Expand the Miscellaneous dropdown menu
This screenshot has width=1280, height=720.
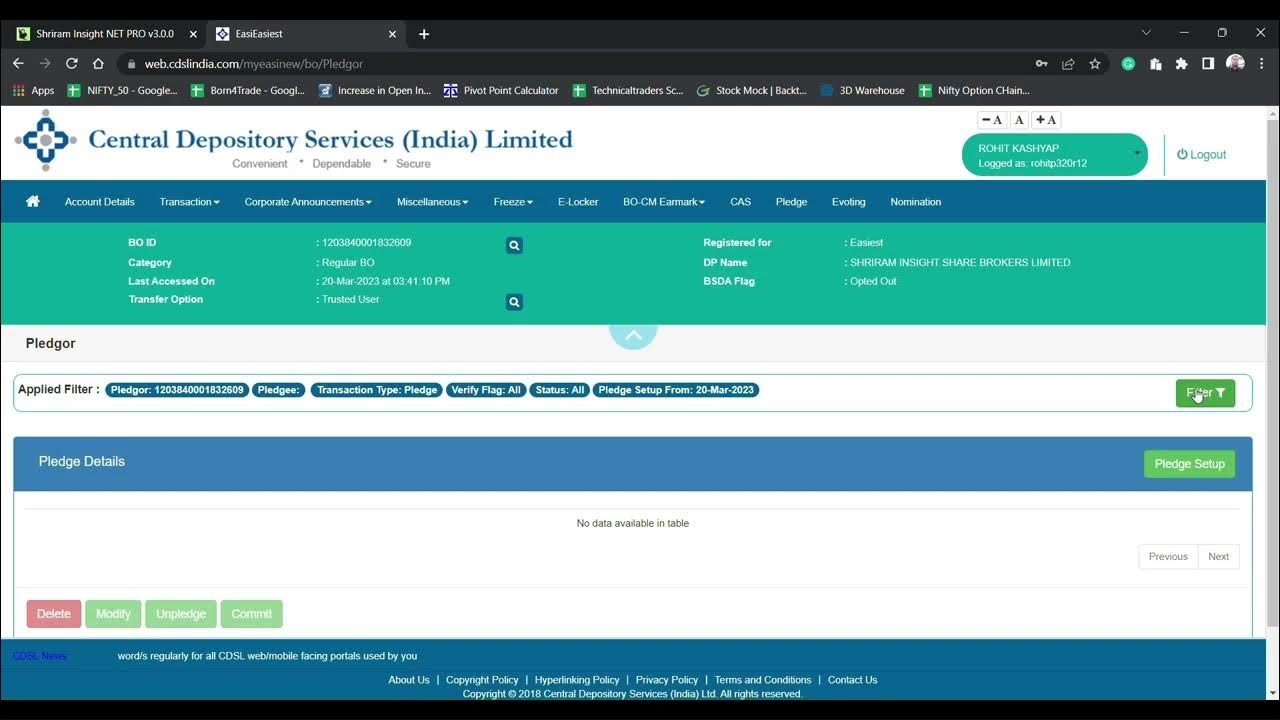tap(432, 202)
